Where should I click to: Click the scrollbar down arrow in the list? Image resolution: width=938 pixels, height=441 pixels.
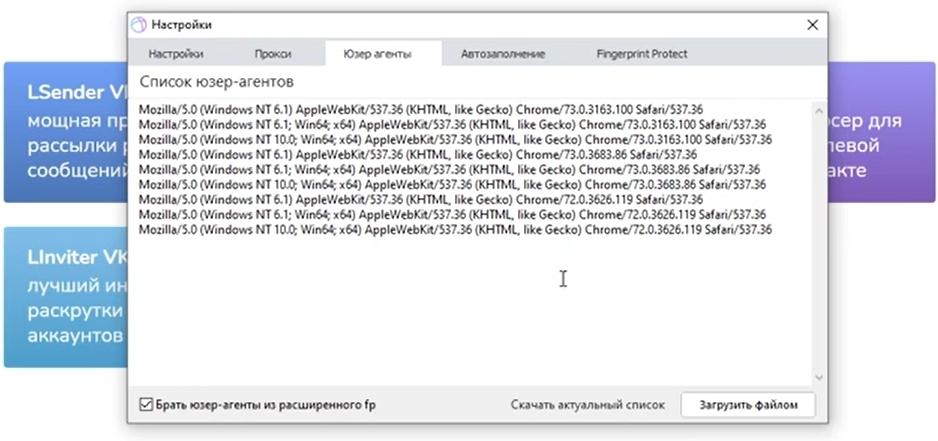click(818, 378)
